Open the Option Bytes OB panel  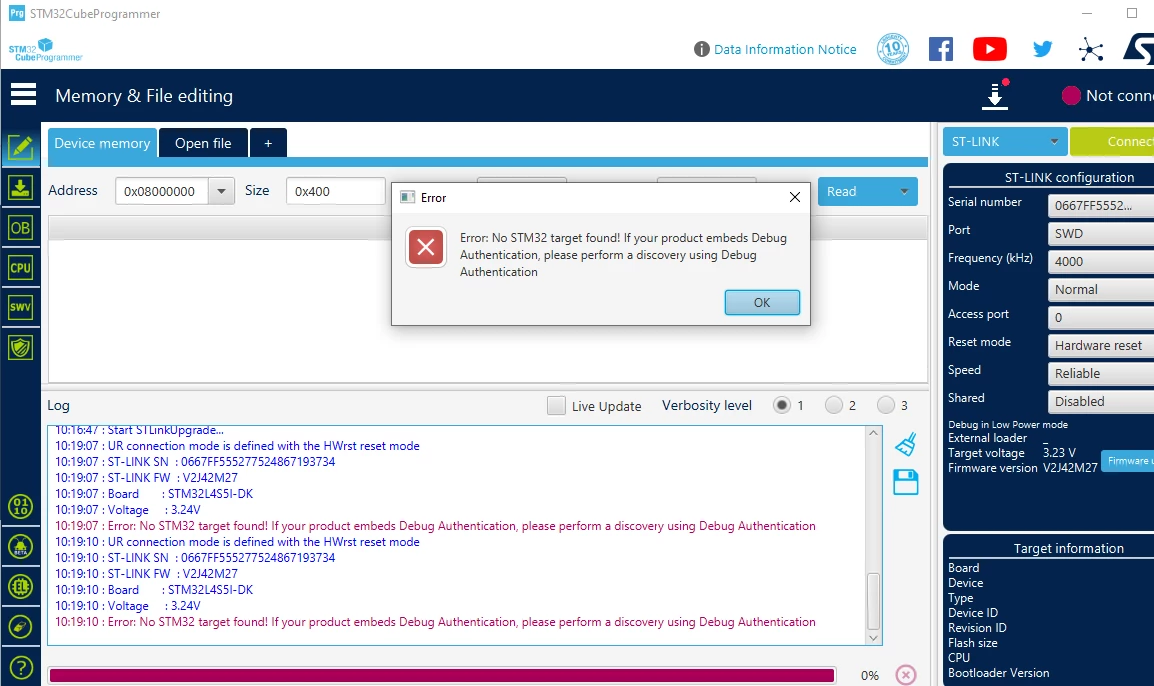(x=21, y=227)
